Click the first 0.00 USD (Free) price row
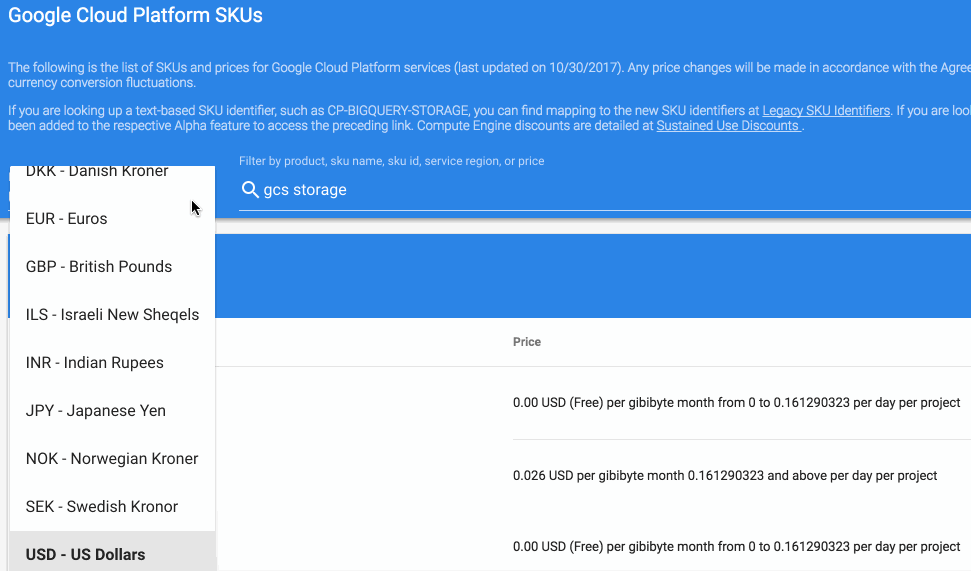Screen dimensions: 971x571 (736, 403)
